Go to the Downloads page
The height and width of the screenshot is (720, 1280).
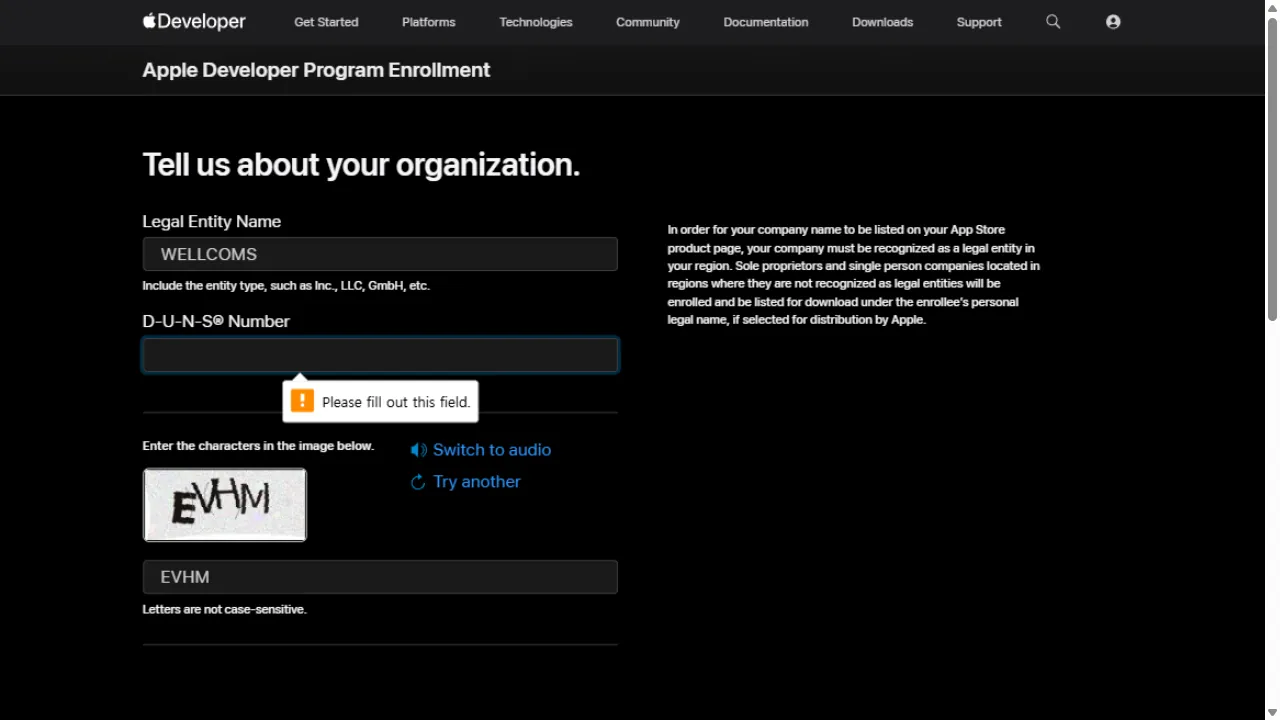[882, 22]
